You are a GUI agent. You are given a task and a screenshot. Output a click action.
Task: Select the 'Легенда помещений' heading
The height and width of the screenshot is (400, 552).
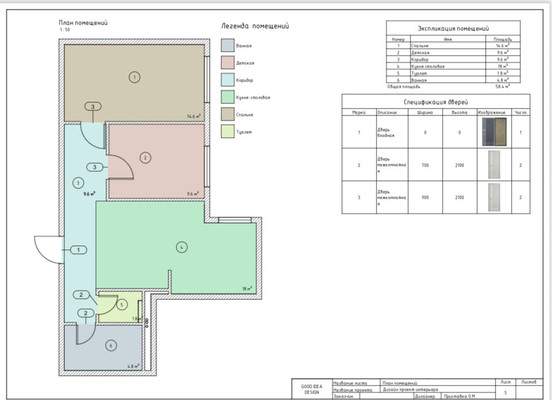(255, 26)
